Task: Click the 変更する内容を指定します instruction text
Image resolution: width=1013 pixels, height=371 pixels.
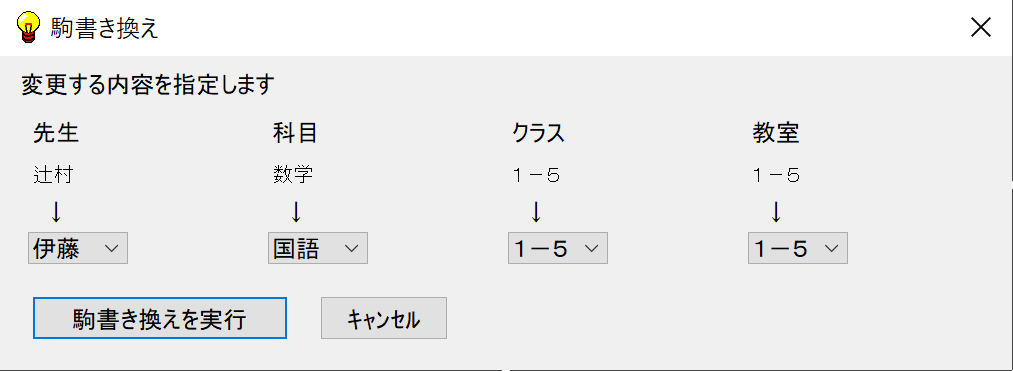Action: click(x=148, y=85)
